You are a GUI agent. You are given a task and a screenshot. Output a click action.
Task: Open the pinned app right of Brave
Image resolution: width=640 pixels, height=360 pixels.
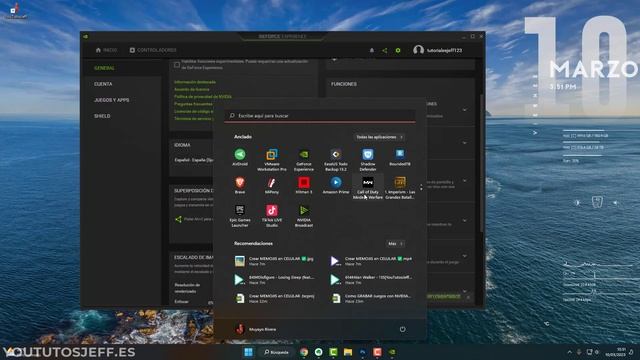(272, 185)
